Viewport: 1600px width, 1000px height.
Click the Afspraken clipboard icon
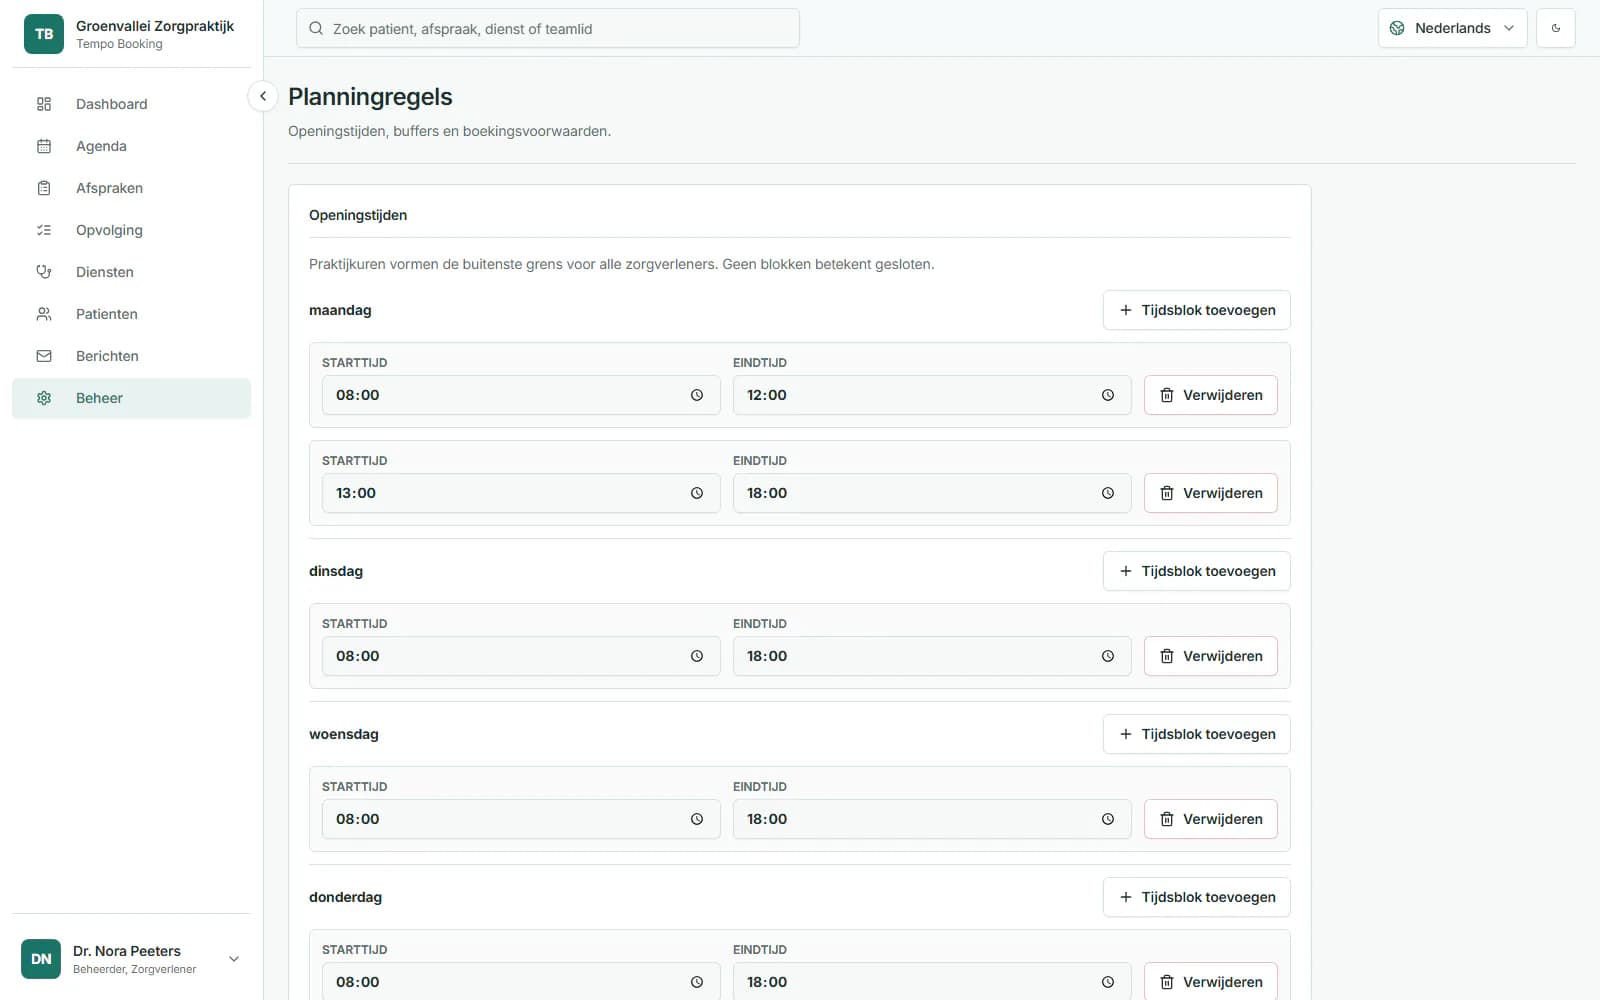click(x=44, y=188)
